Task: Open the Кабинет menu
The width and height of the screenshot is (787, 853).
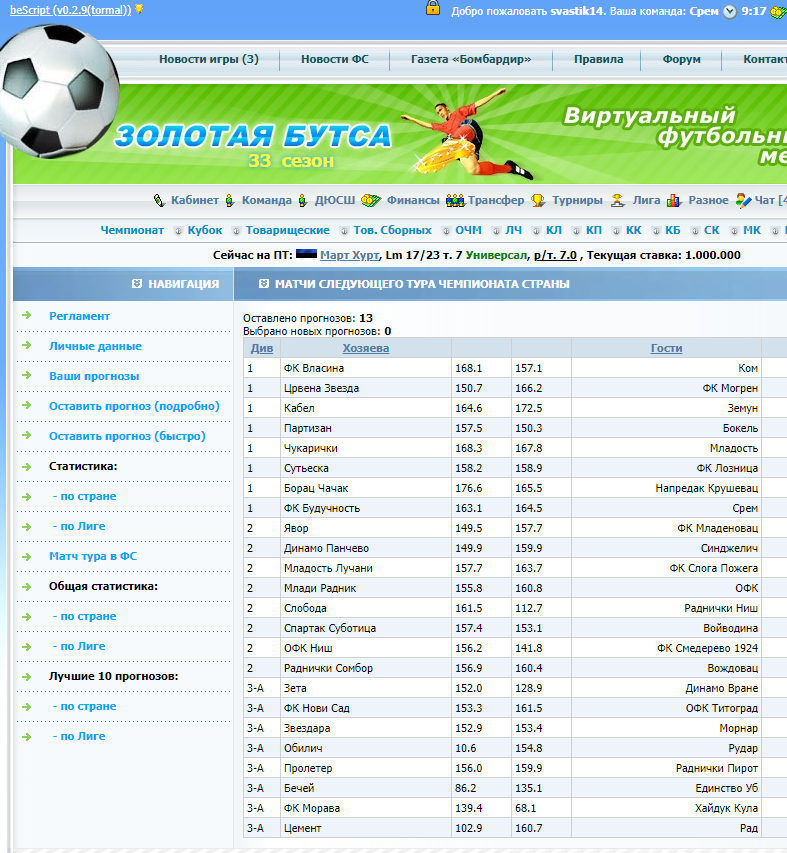Action: pos(195,200)
